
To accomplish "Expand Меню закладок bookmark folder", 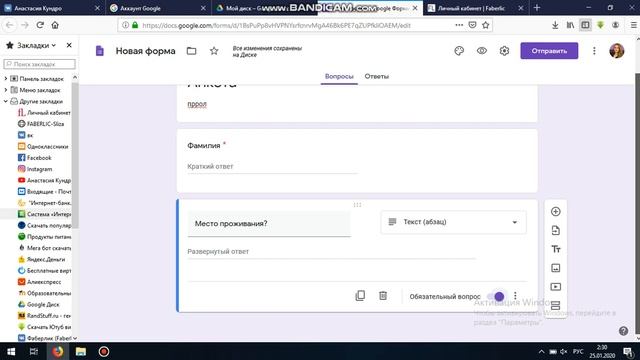I will (6, 90).
